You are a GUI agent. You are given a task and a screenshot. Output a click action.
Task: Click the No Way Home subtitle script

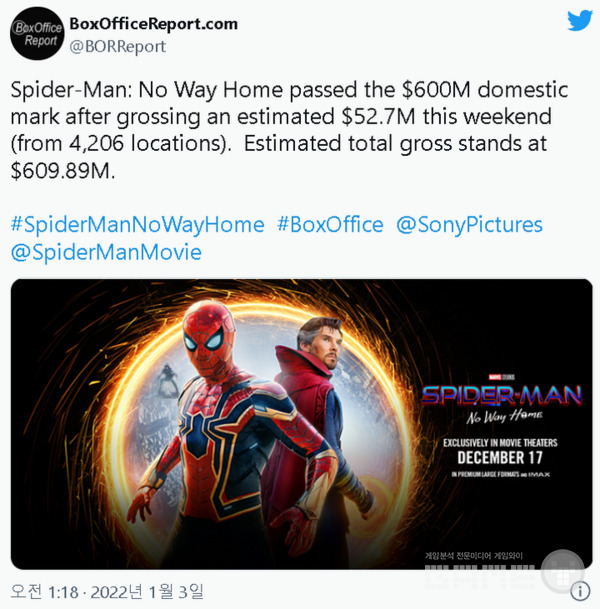(x=504, y=417)
